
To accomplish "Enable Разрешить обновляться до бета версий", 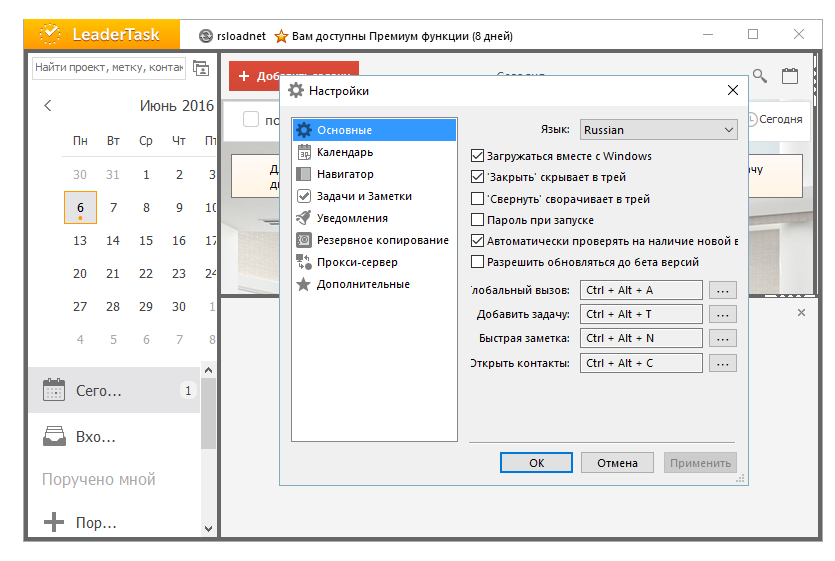I will click(478, 262).
